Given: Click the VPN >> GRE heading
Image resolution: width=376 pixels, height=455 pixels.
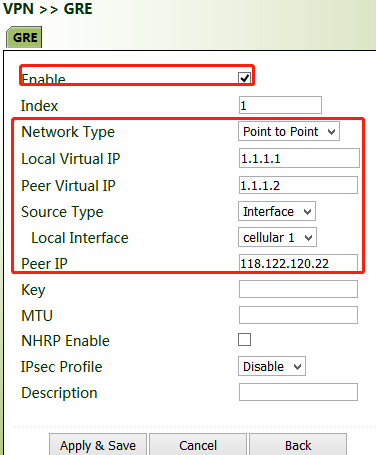Looking at the screenshot, I should (48, 8).
